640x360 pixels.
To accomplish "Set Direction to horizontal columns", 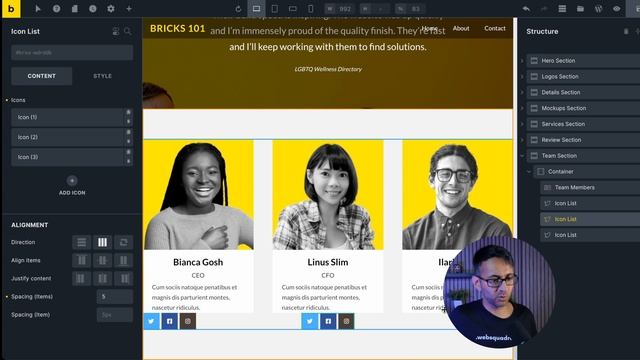I will pyautogui.click(x=102, y=242).
